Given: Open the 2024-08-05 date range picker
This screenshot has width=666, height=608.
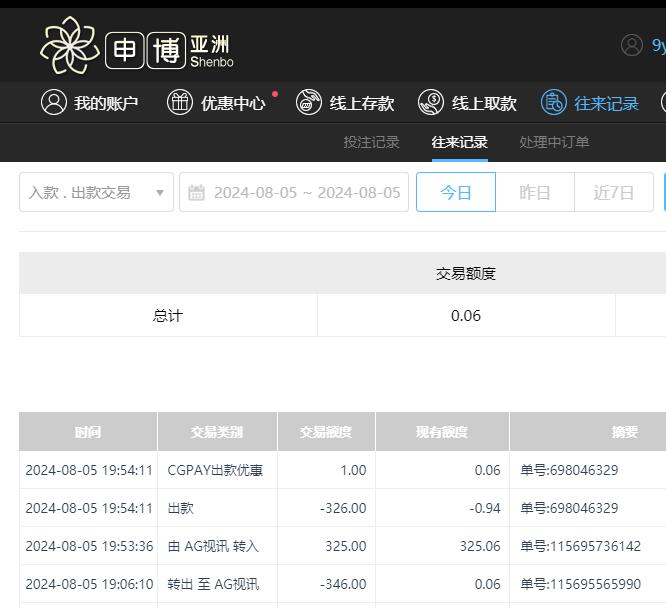Looking at the screenshot, I should click(306, 192).
